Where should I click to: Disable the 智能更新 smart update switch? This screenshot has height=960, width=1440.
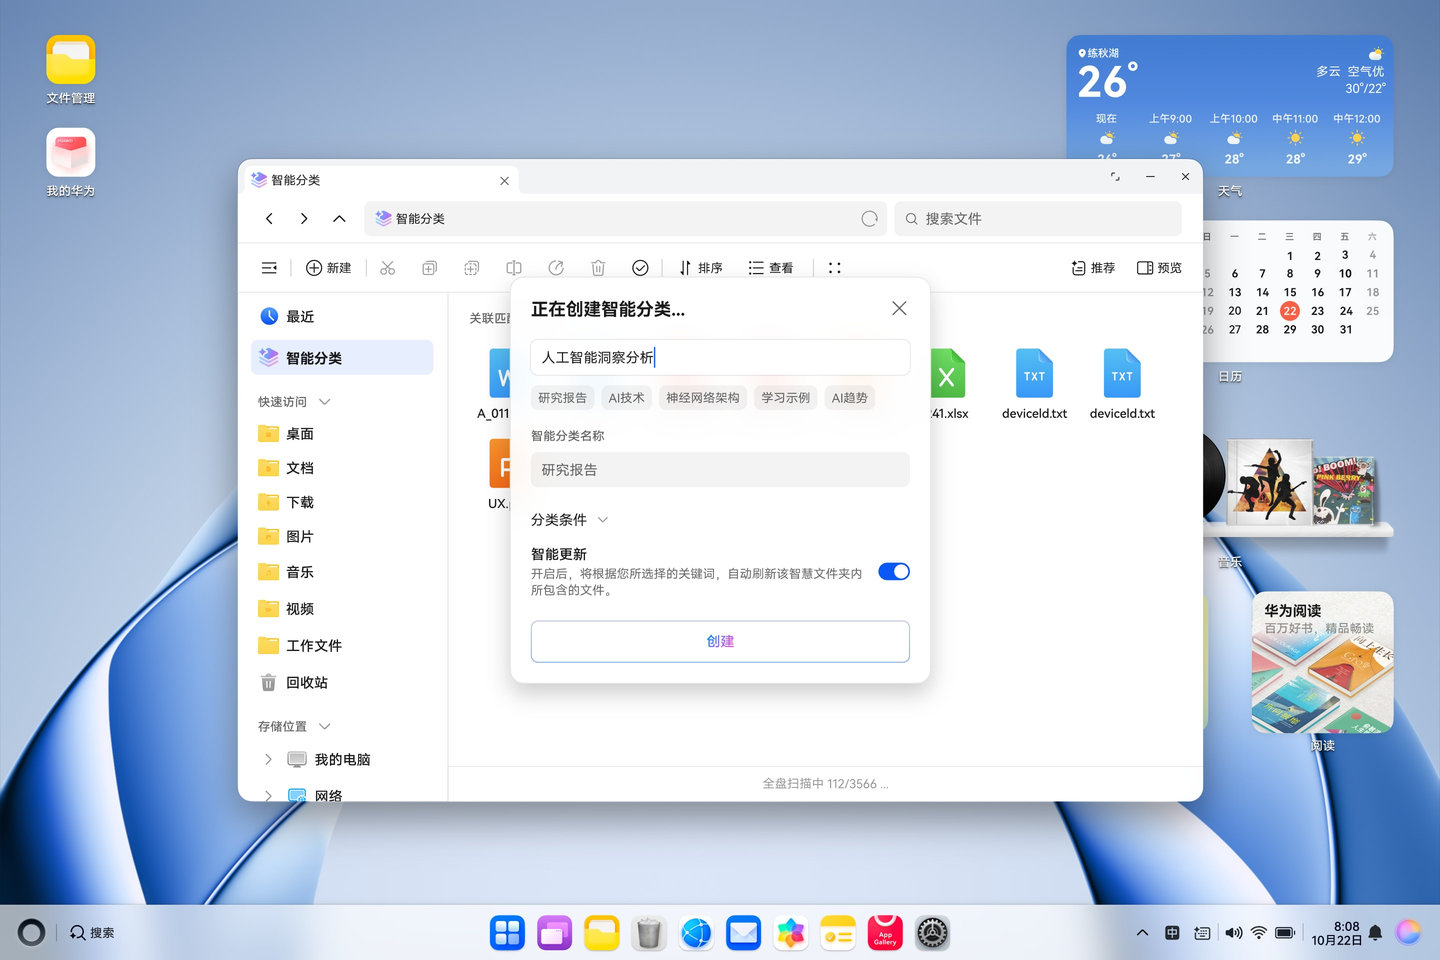(893, 571)
